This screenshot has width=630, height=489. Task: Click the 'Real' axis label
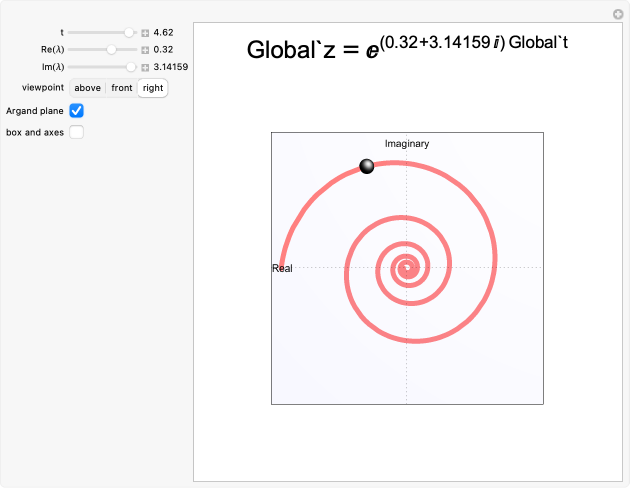(x=283, y=268)
